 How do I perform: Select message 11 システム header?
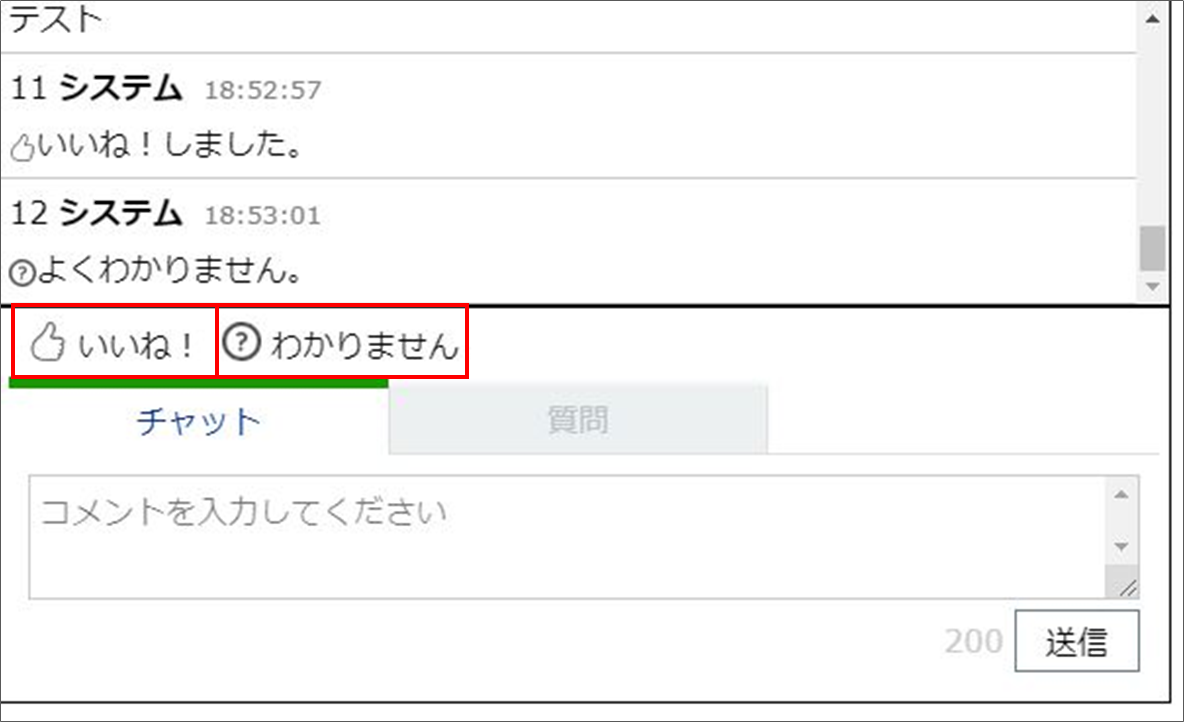point(165,88)
